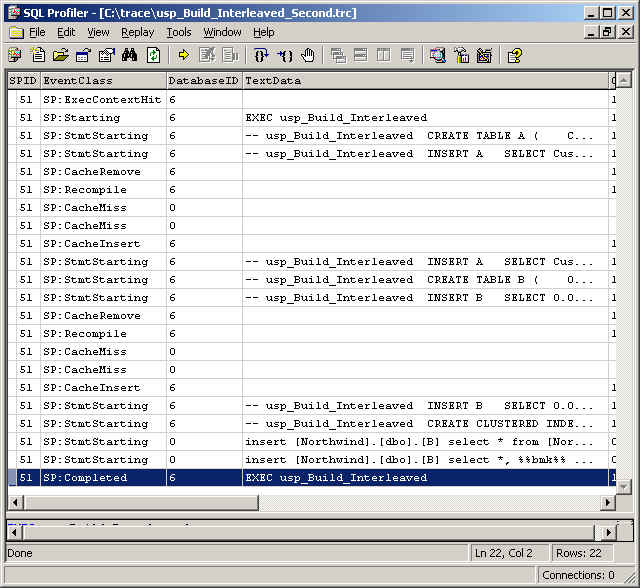Open the Tools menu
640x588 pixels.
coord(179,32)
